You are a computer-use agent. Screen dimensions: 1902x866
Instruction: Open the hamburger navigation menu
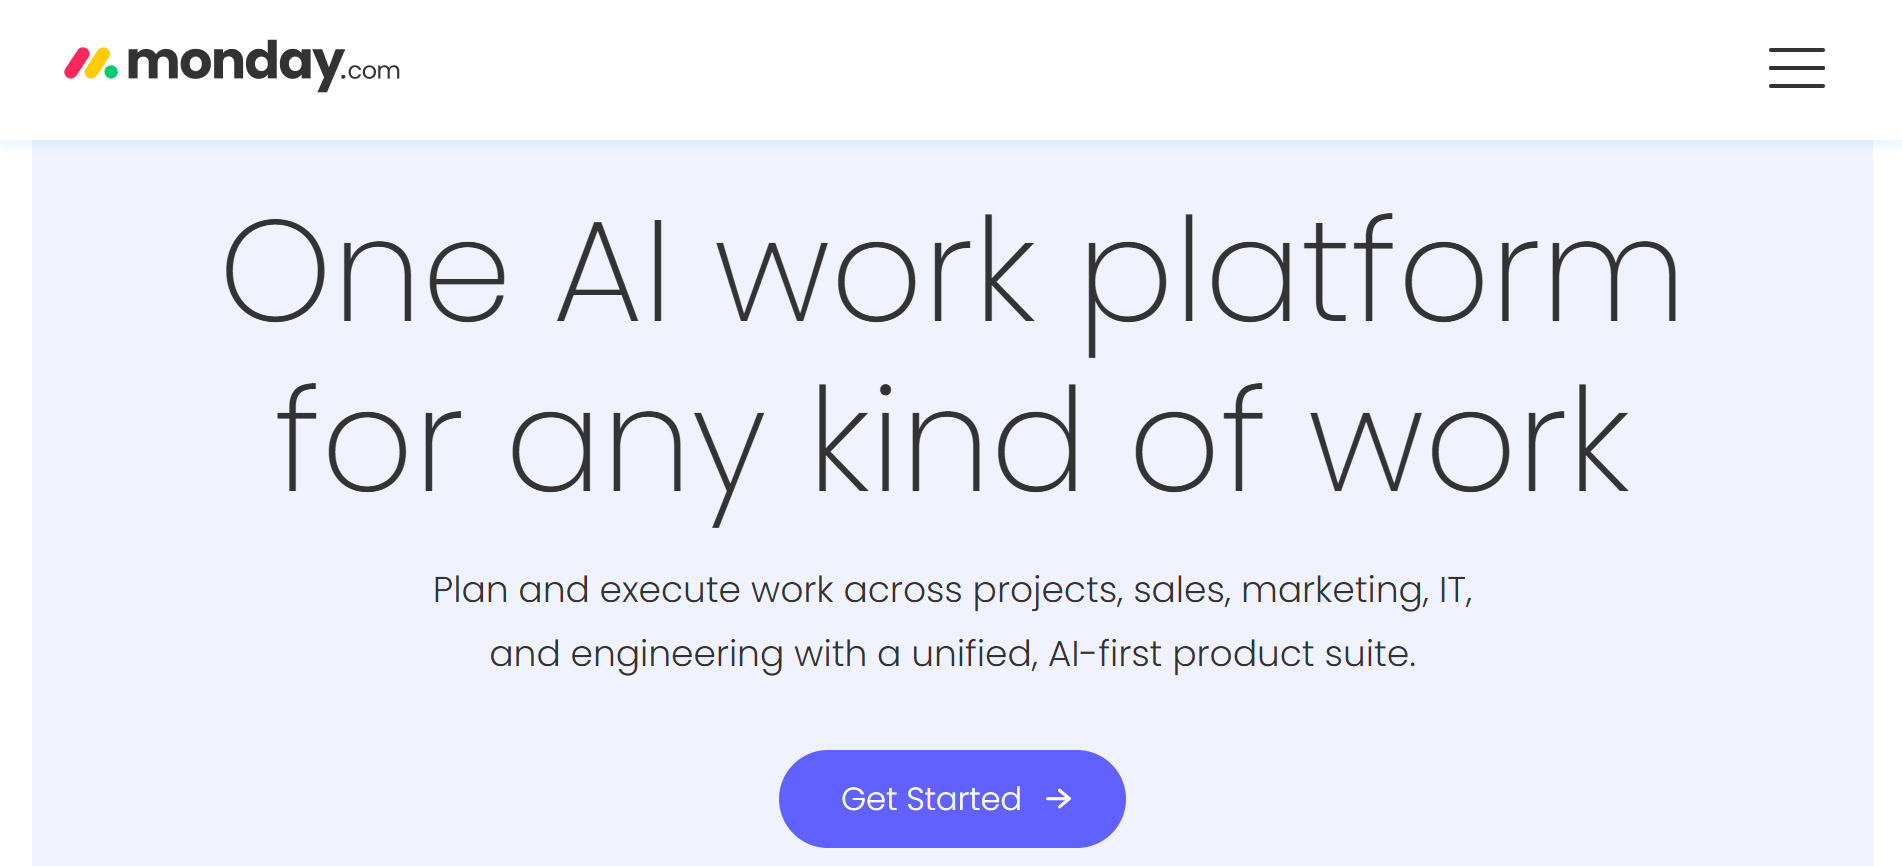tap(1796, 68)
